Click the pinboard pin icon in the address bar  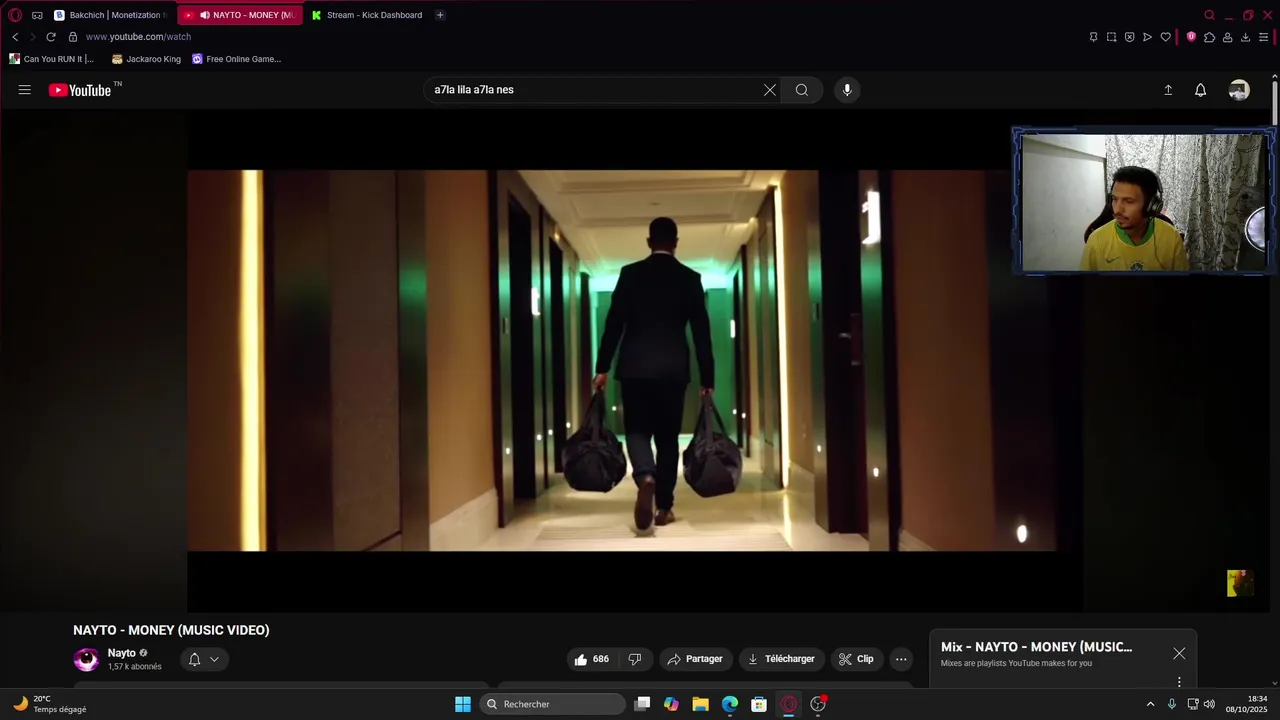tap(1093, 37)
